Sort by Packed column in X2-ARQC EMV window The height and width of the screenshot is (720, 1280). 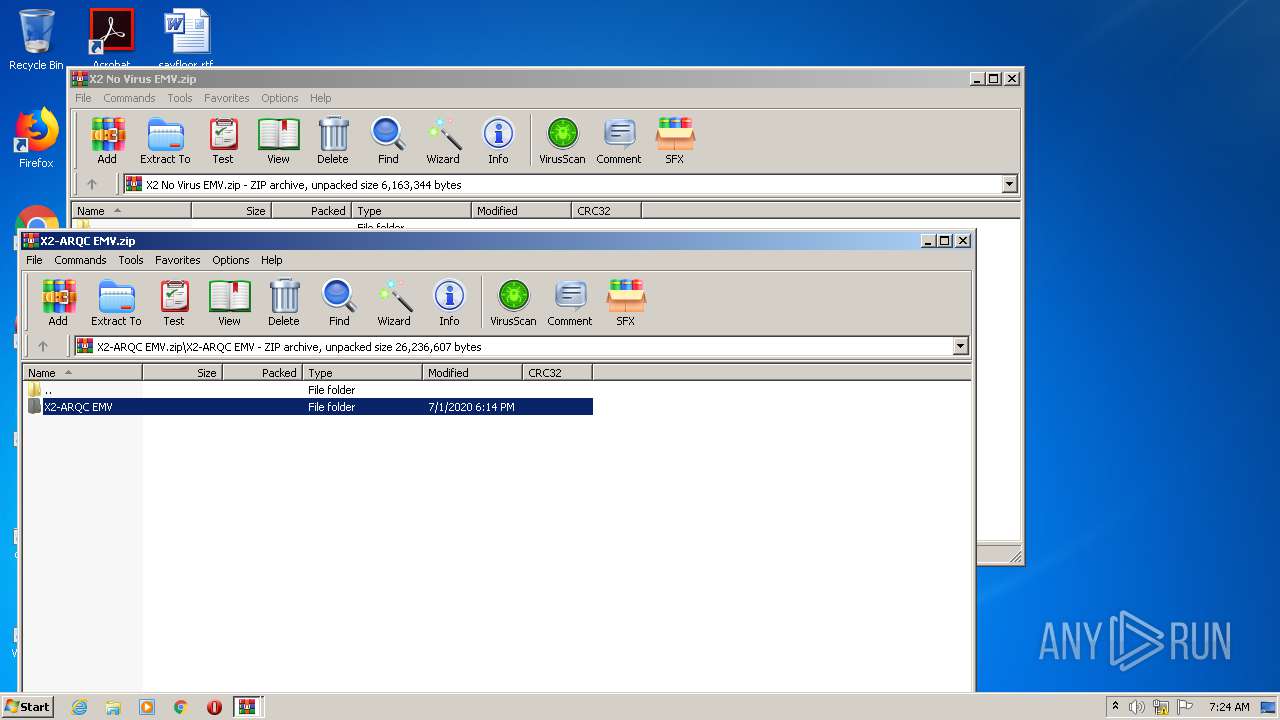262,373
